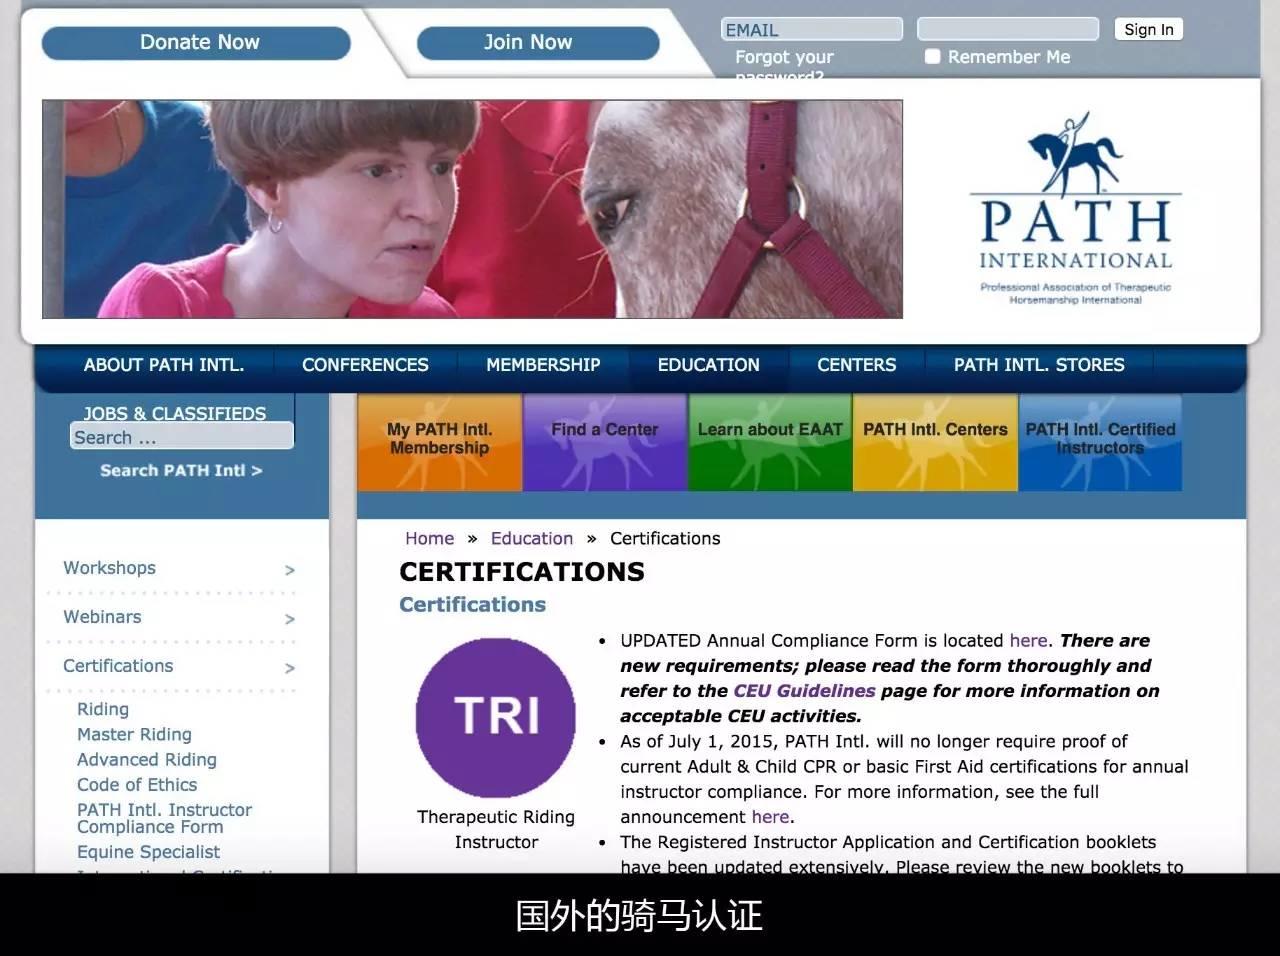Click the CERTIFICATIONS page heading
Viewport: 1280px width, 956px height.
pos(522,572)
